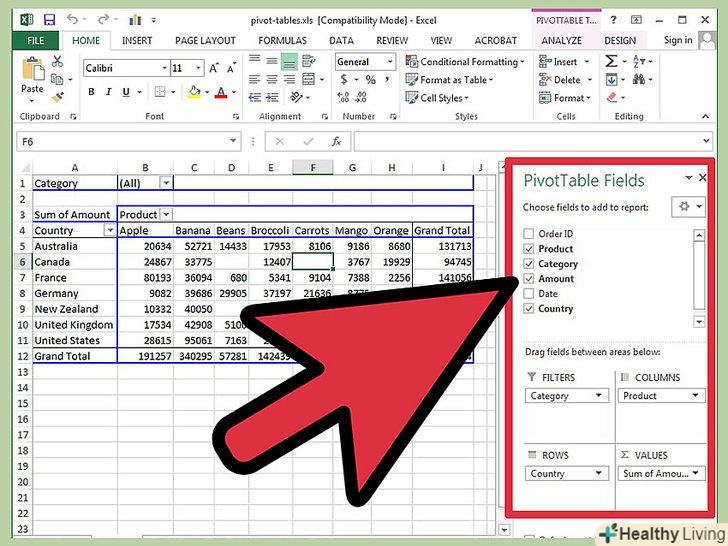Click the Cut scissors icon
The height and width of the screenshot is (546, 728).
[x=58, y=62]
